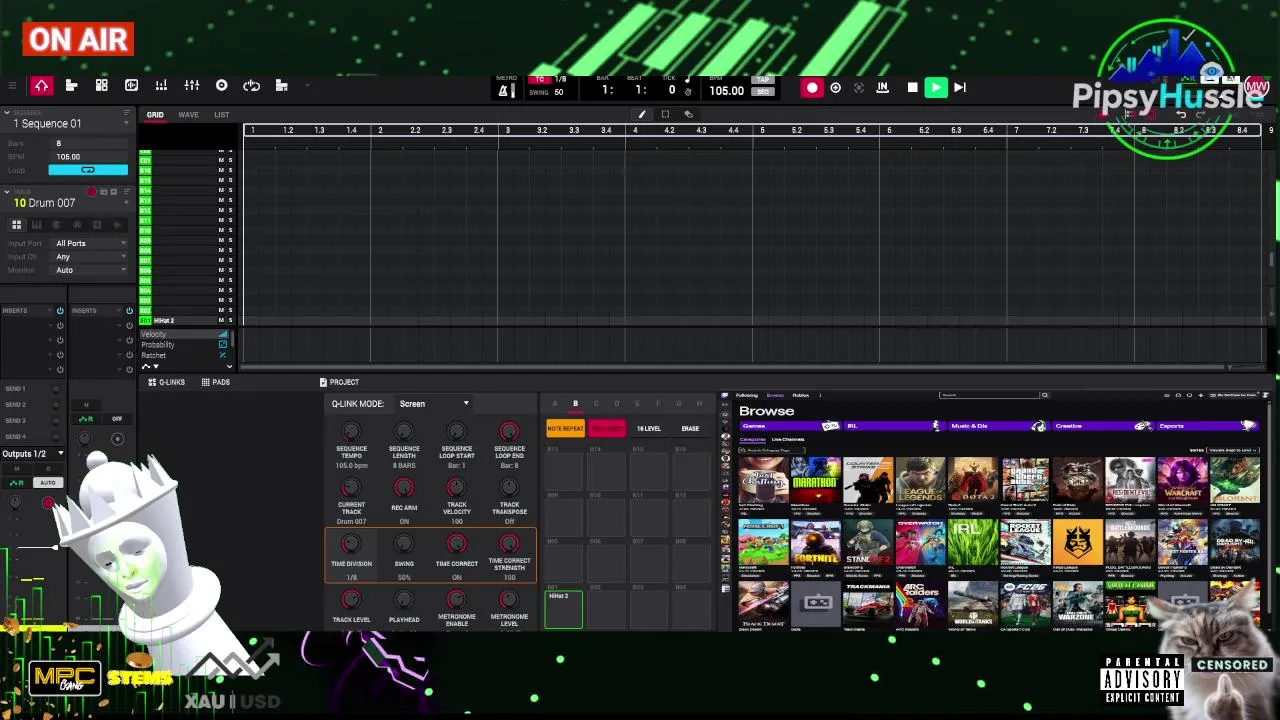
Task: Toggle the Automation dotted-circle button
Action: click(859, 88)
